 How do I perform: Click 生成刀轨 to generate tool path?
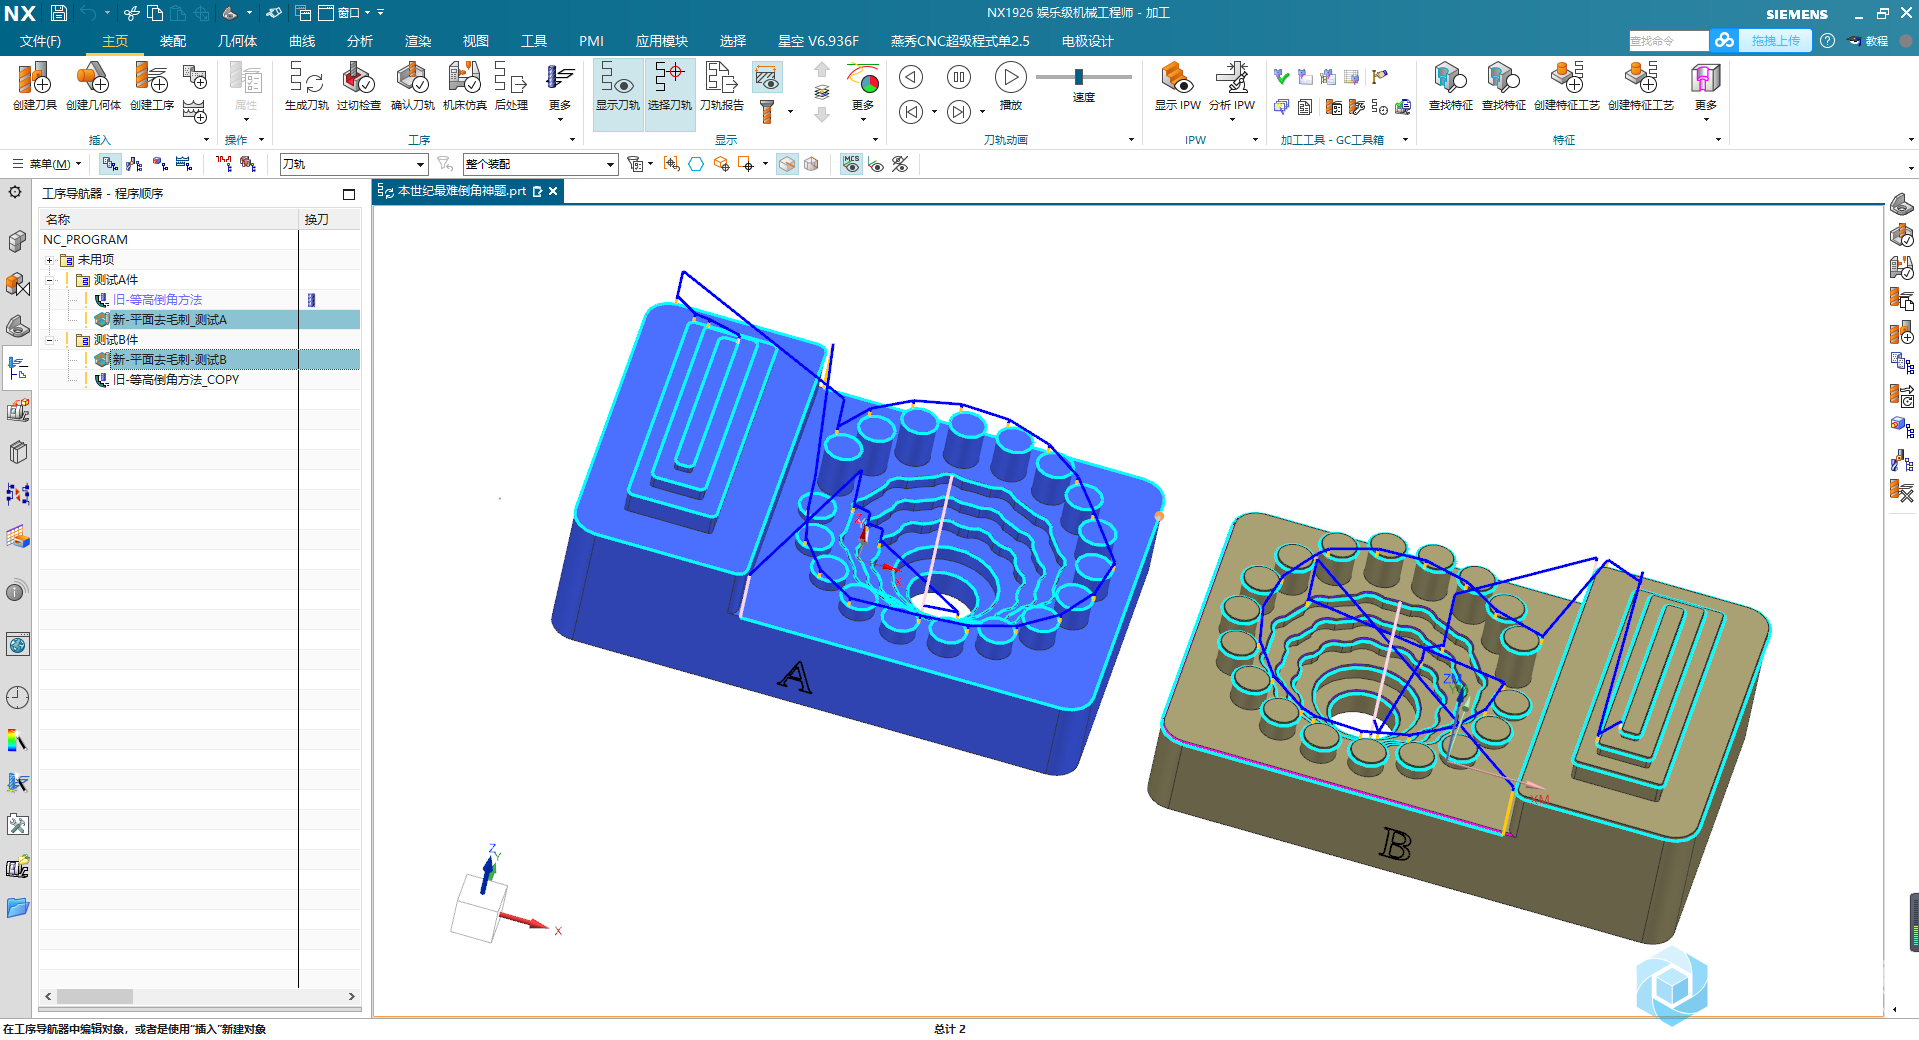click(306, 85)
